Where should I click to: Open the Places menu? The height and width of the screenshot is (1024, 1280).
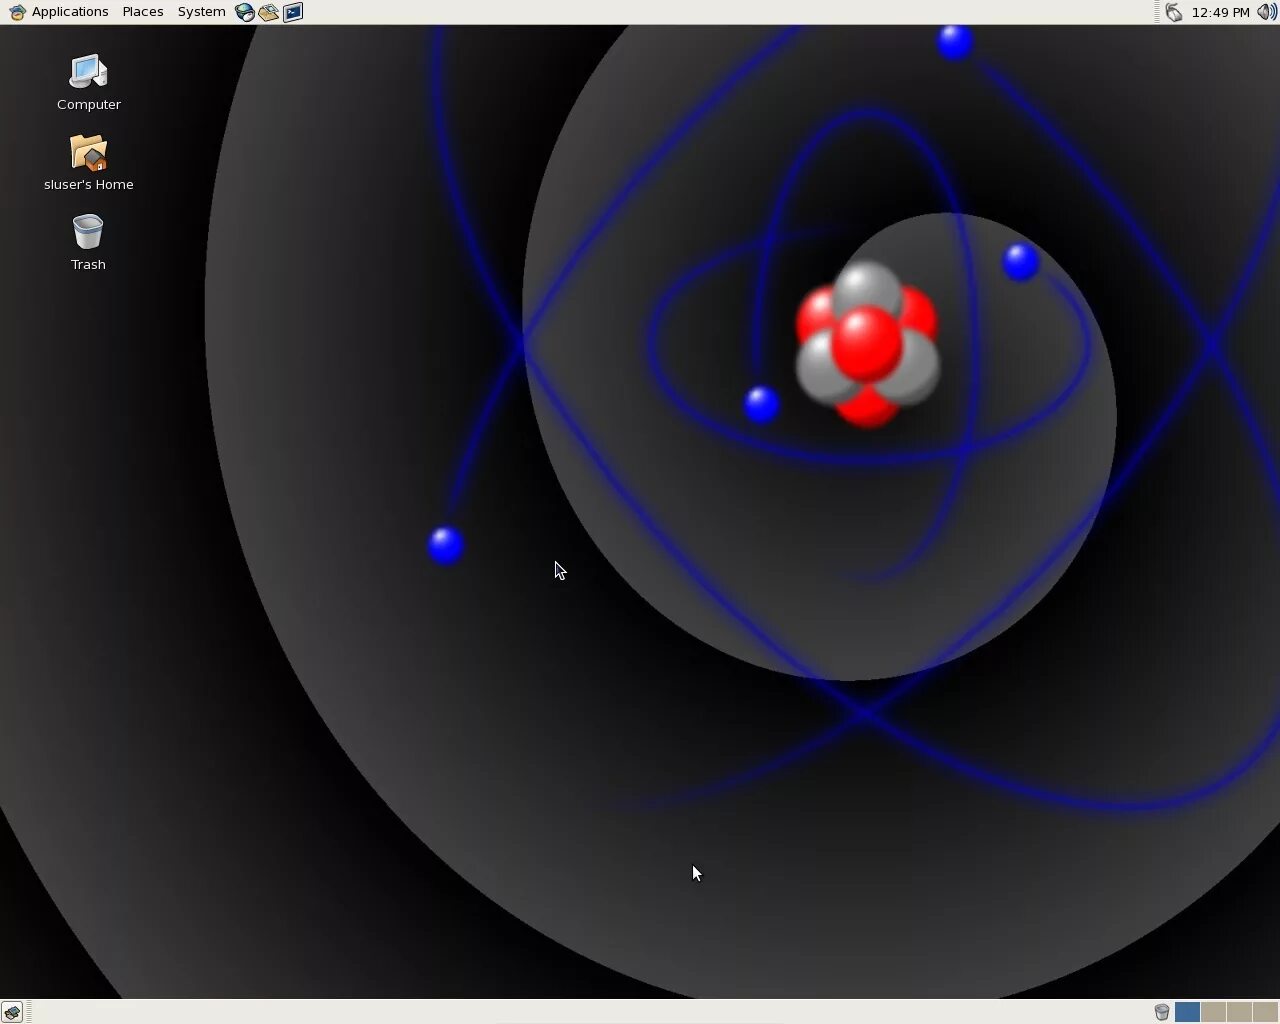[x=143, y=12]
